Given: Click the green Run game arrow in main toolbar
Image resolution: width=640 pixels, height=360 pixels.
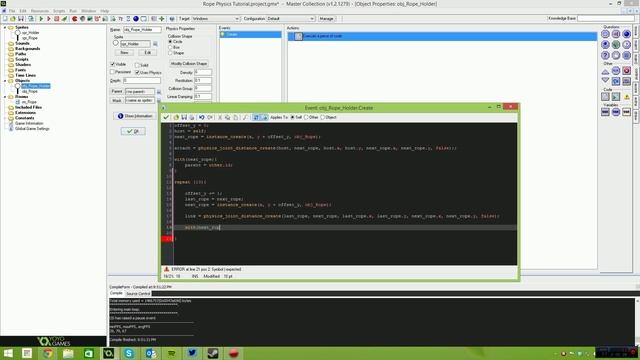Looking at the screenshot, I should point(41,19).
